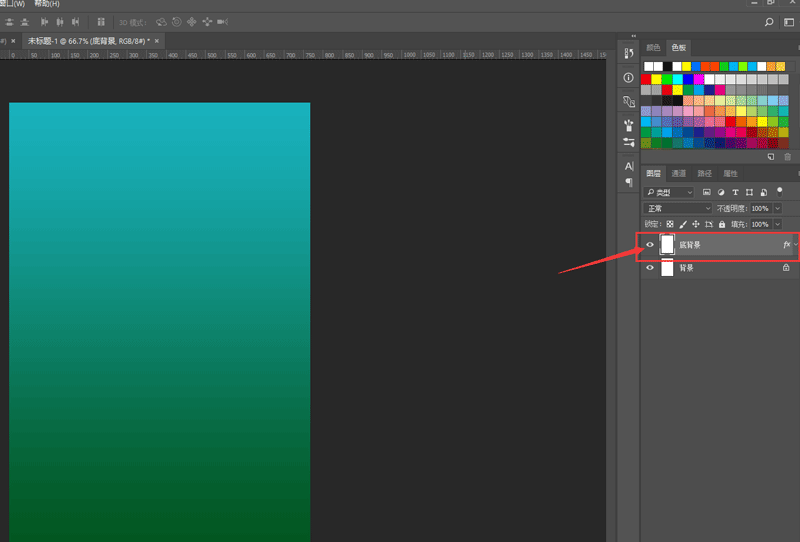Select the 背景 layer thumbnail
The width and height of the screenshot is (800, 542).
pyautogui.click(x=667, y=268)
